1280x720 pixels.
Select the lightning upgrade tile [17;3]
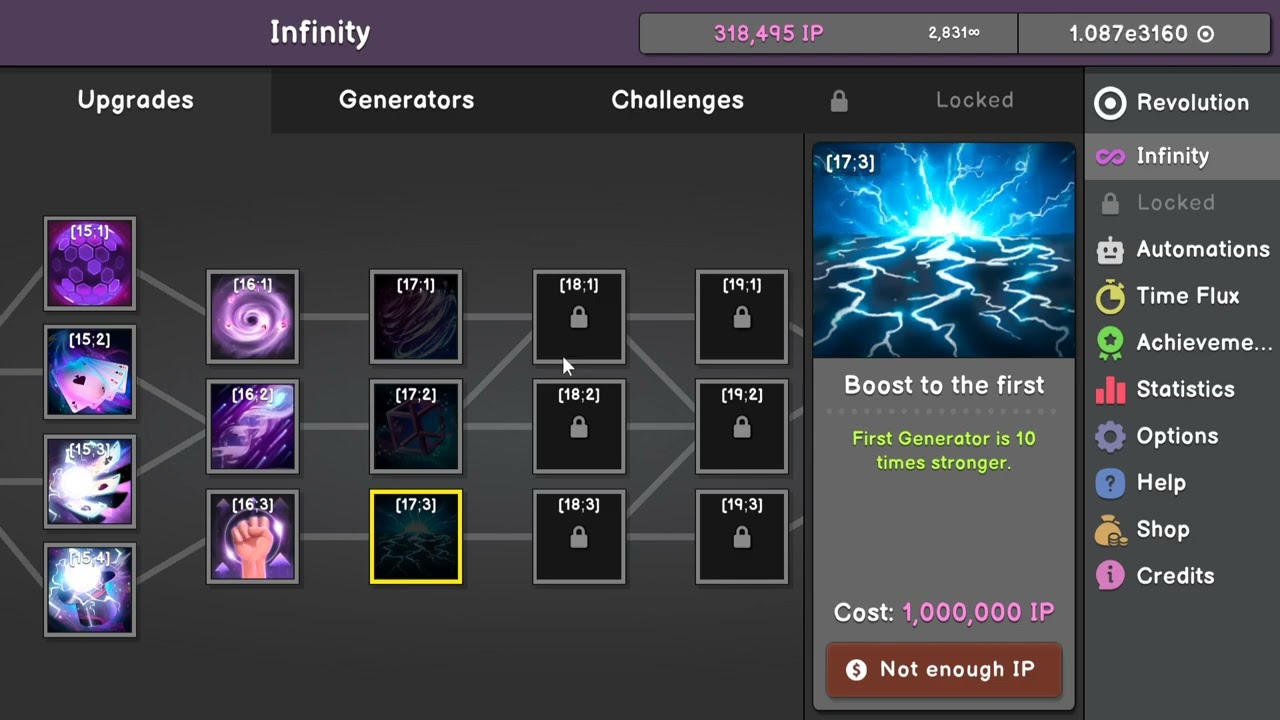tap(416, 536)
